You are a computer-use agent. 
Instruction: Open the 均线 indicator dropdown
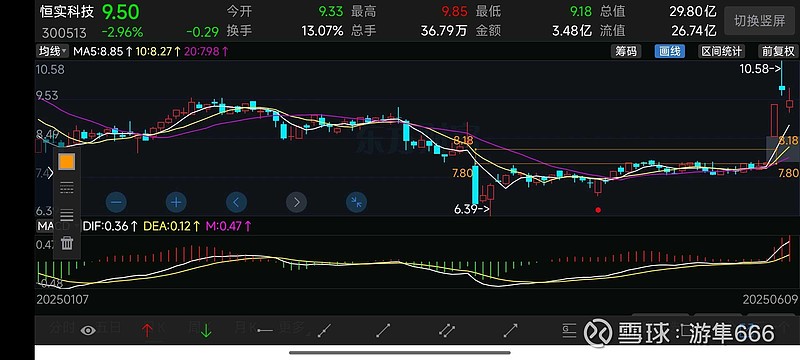(52, 51)
